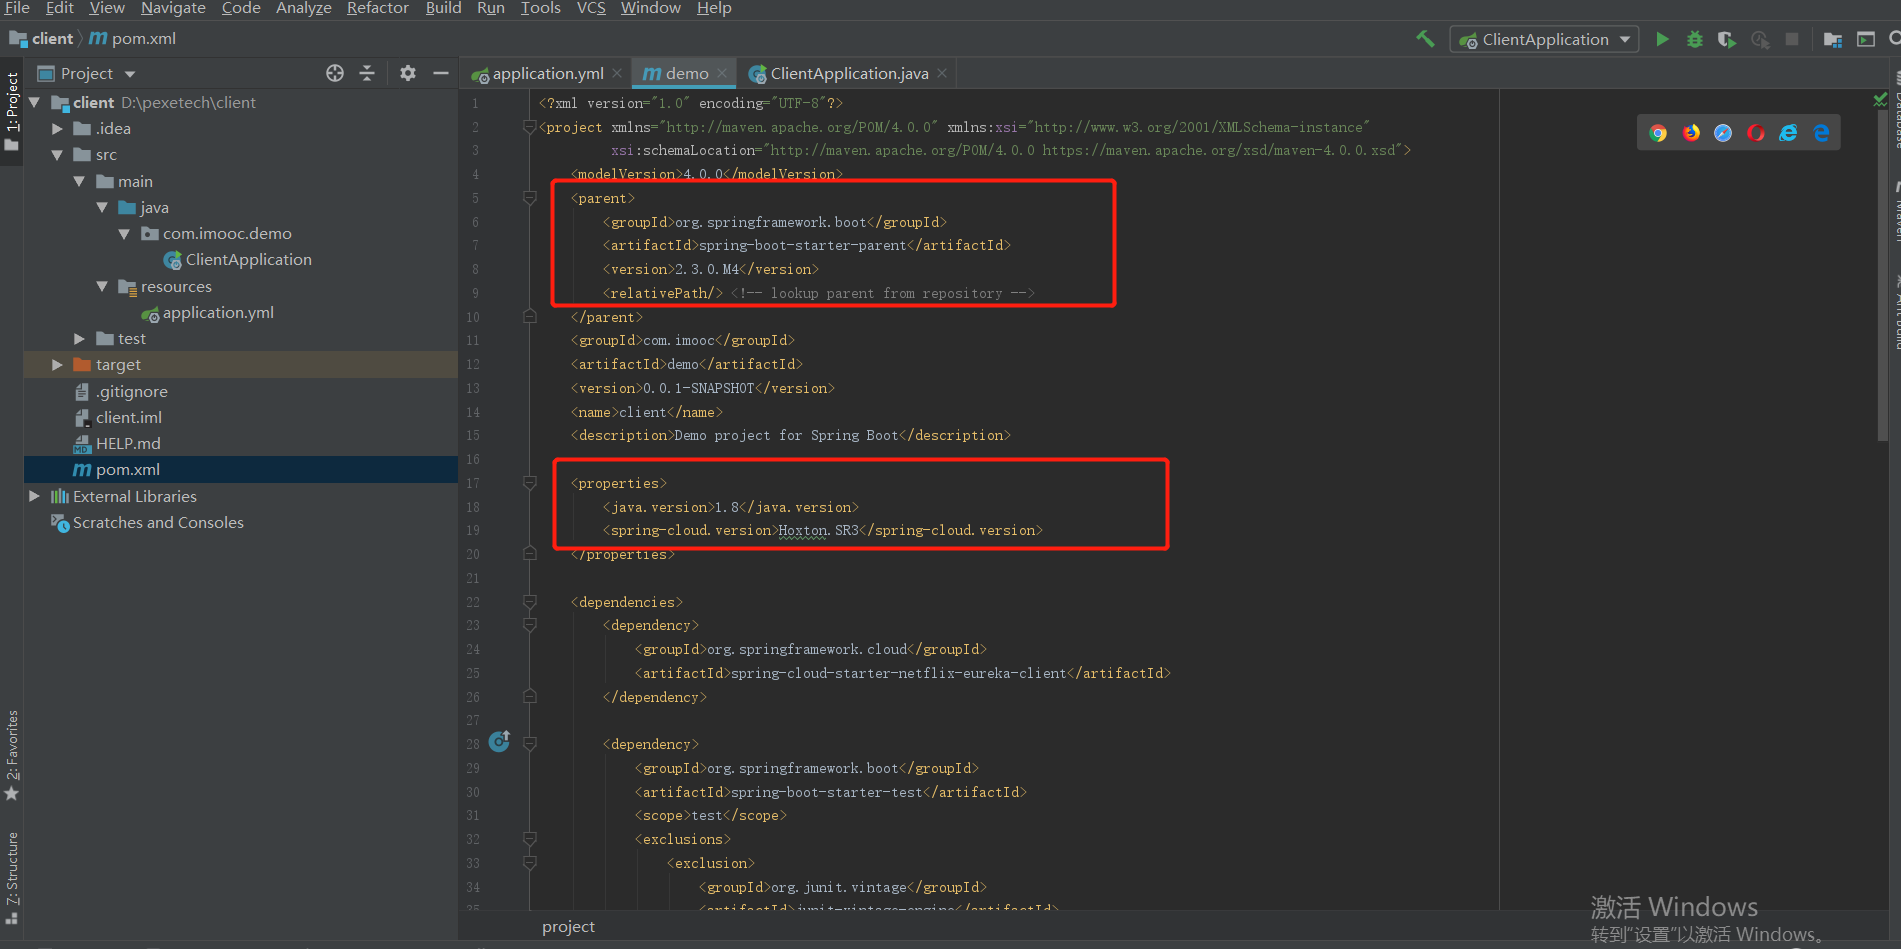Start debugging with the bug icon
Screen dimensions: 1901x949
(x=1694, y=39)
